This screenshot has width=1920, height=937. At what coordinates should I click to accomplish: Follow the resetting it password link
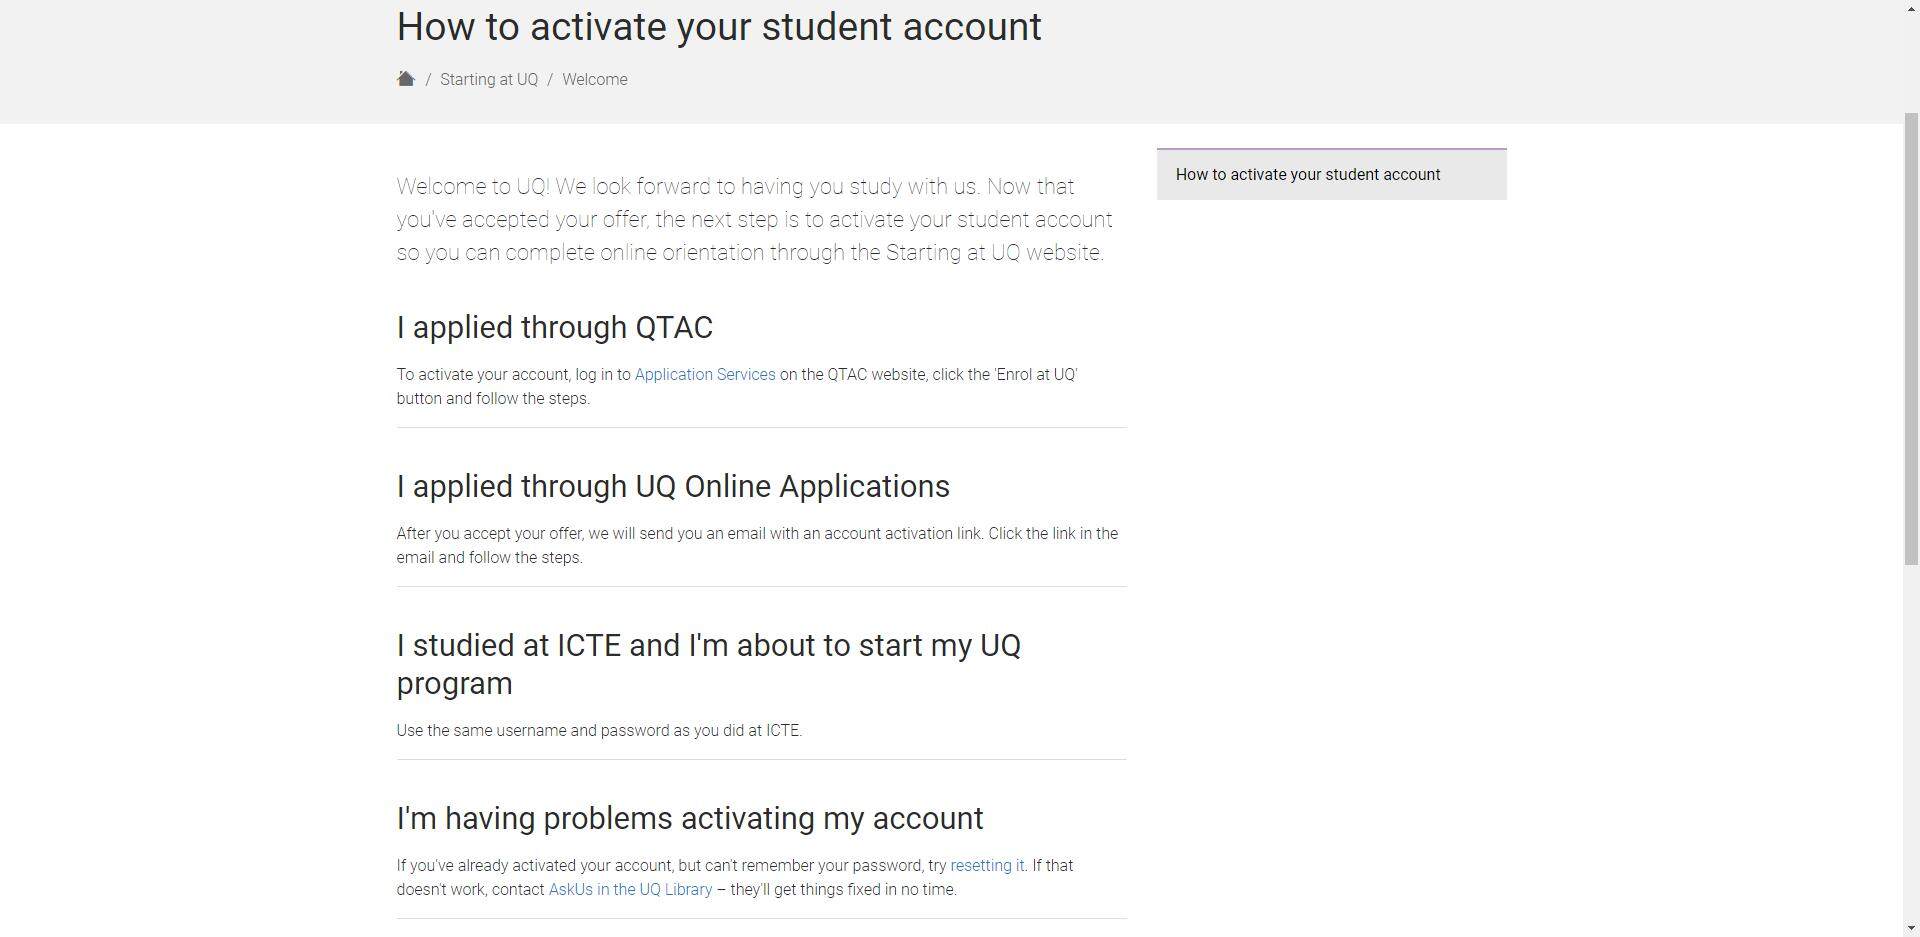click(x=987, y=866)
